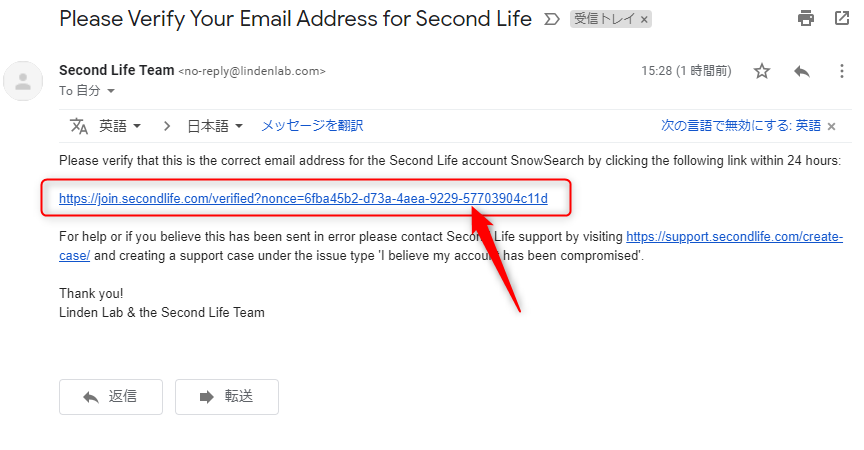864x450 pixels.
Task: Dismiss the translation bar with x
Action: tap(831, 127)
